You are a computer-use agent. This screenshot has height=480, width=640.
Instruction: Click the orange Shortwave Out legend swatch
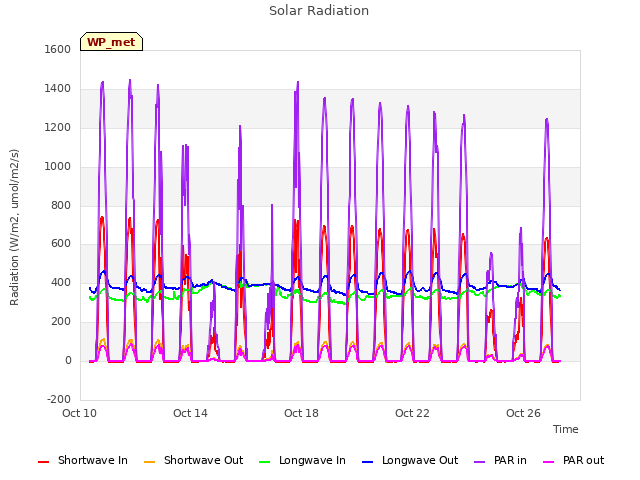pyautogui.click(x=149, y=462)
